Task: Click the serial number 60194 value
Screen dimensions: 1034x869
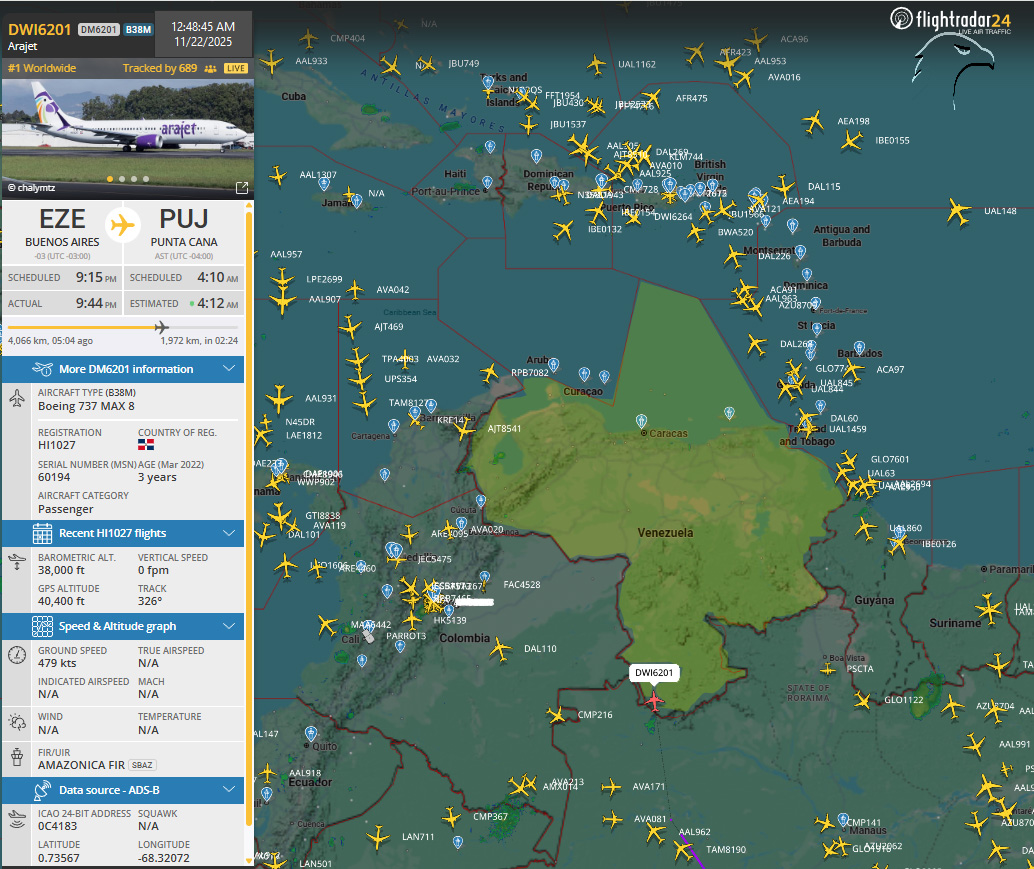Action: click(x=54, y=477)
